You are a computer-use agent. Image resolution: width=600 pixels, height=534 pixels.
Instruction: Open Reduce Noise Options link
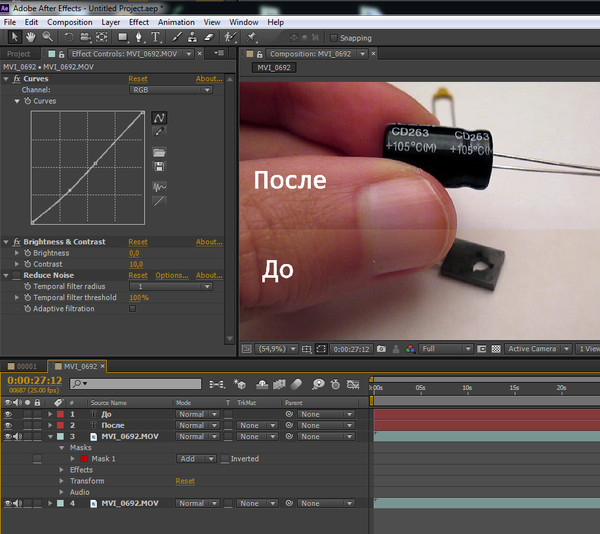tap(172, 275)
